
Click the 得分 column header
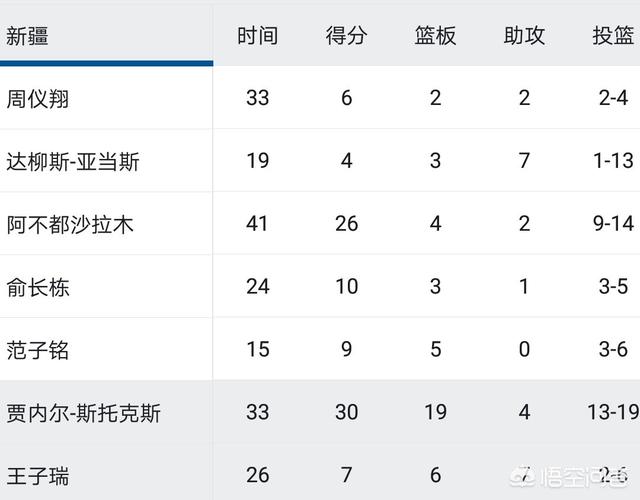point(346,36)
